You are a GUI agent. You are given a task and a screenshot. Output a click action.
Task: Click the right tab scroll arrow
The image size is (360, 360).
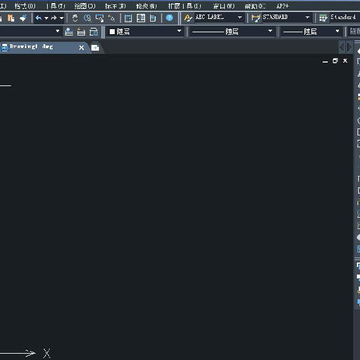[x=349, y=47]
